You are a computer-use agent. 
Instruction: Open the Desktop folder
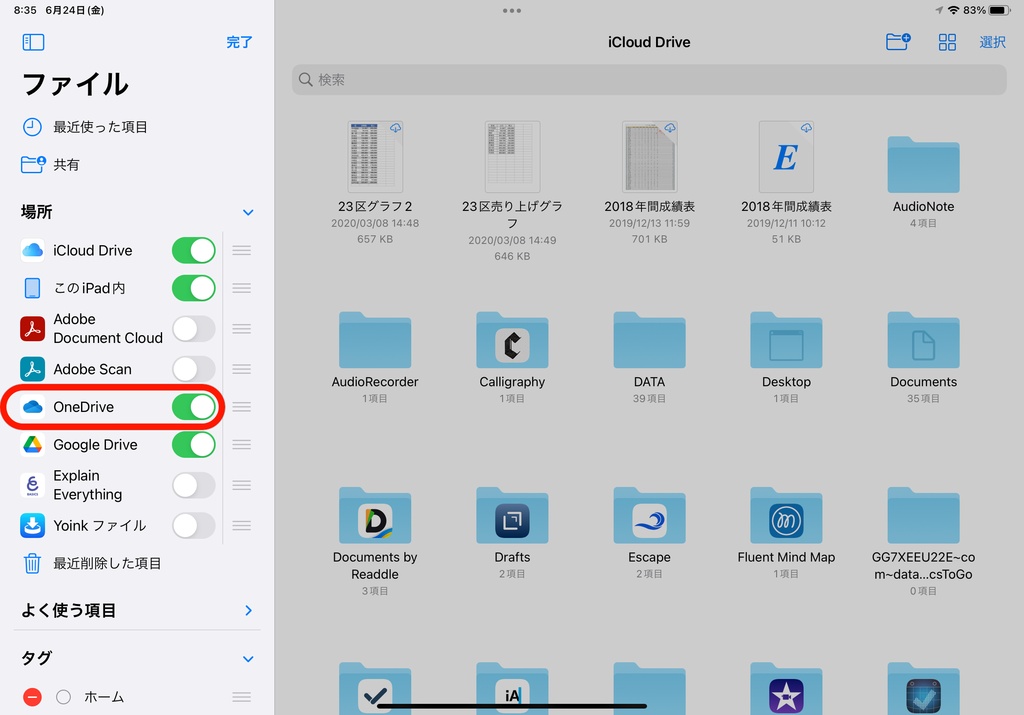coord(786,340)
